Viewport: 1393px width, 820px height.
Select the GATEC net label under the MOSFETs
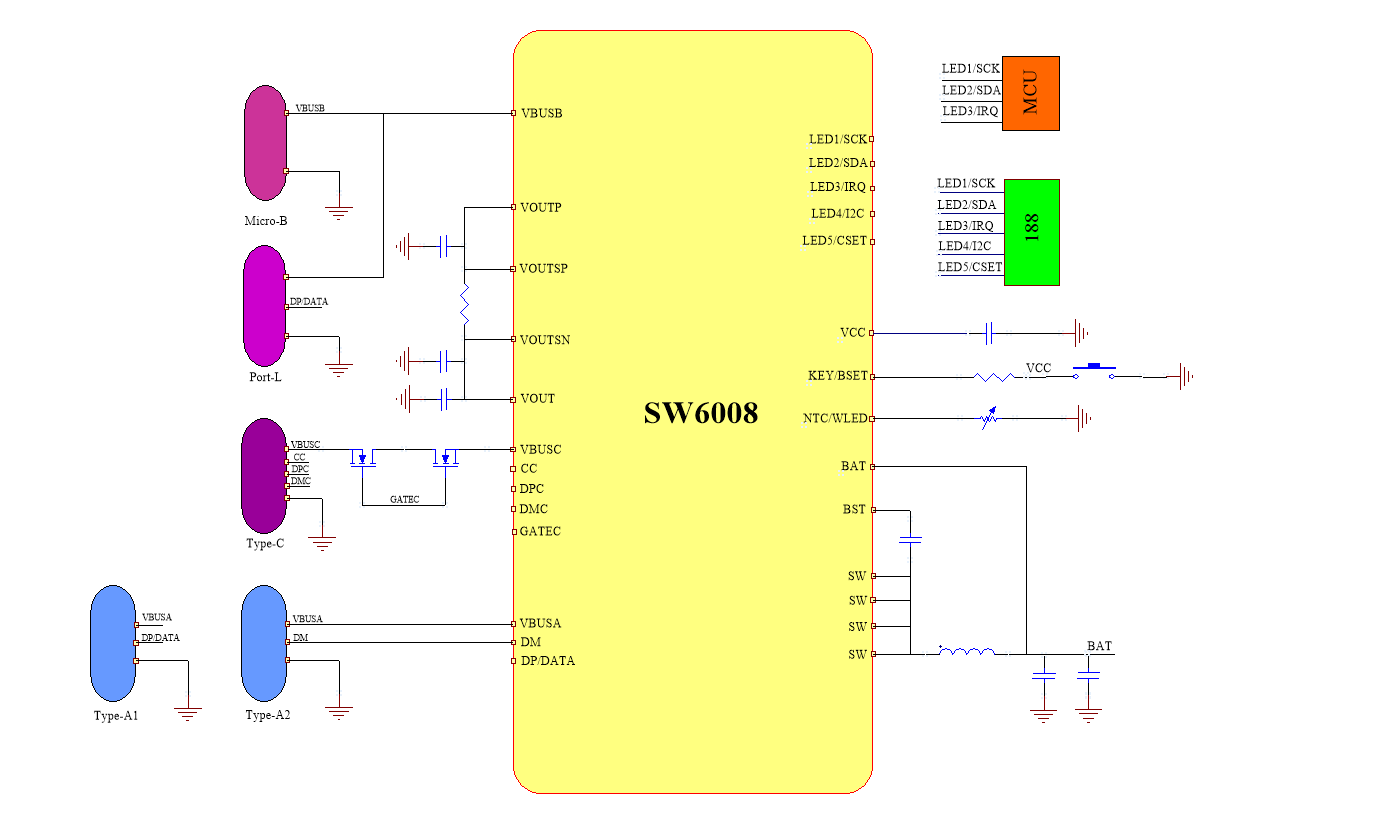tap(404, 498)
